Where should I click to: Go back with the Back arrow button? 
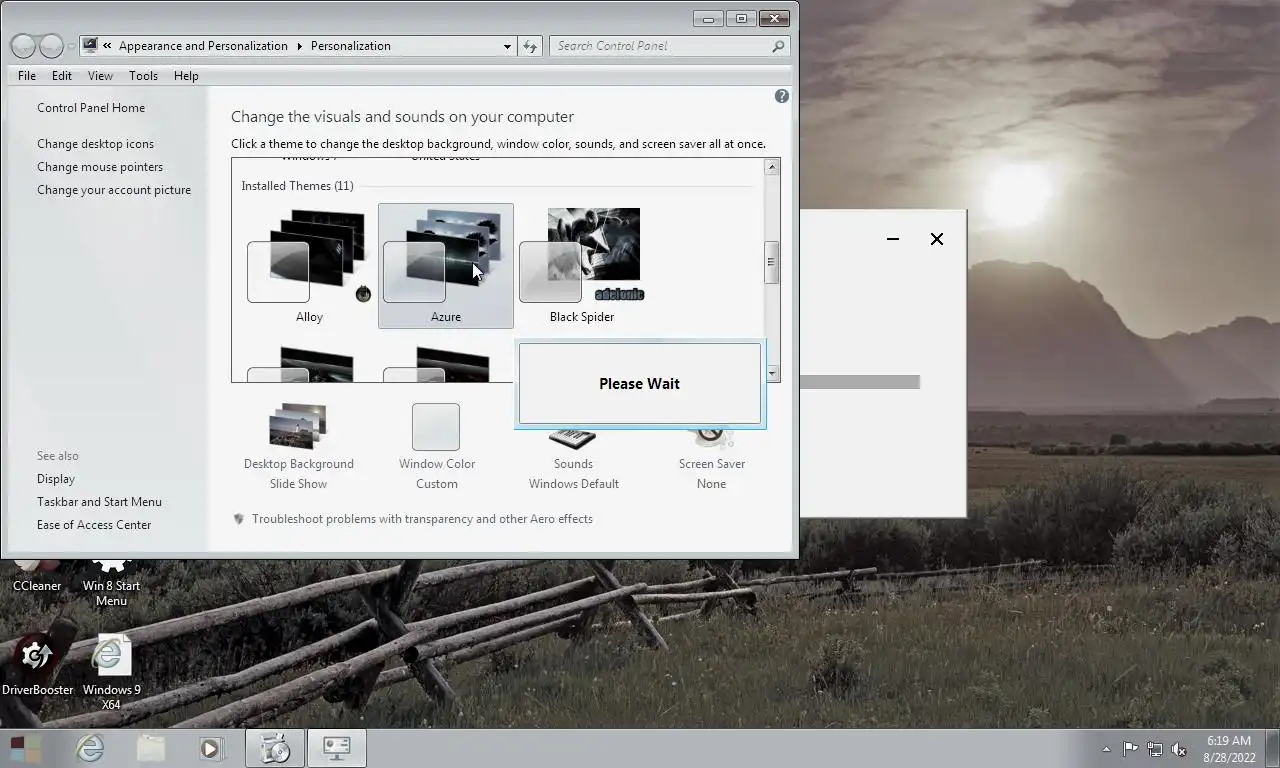(23, 46)
